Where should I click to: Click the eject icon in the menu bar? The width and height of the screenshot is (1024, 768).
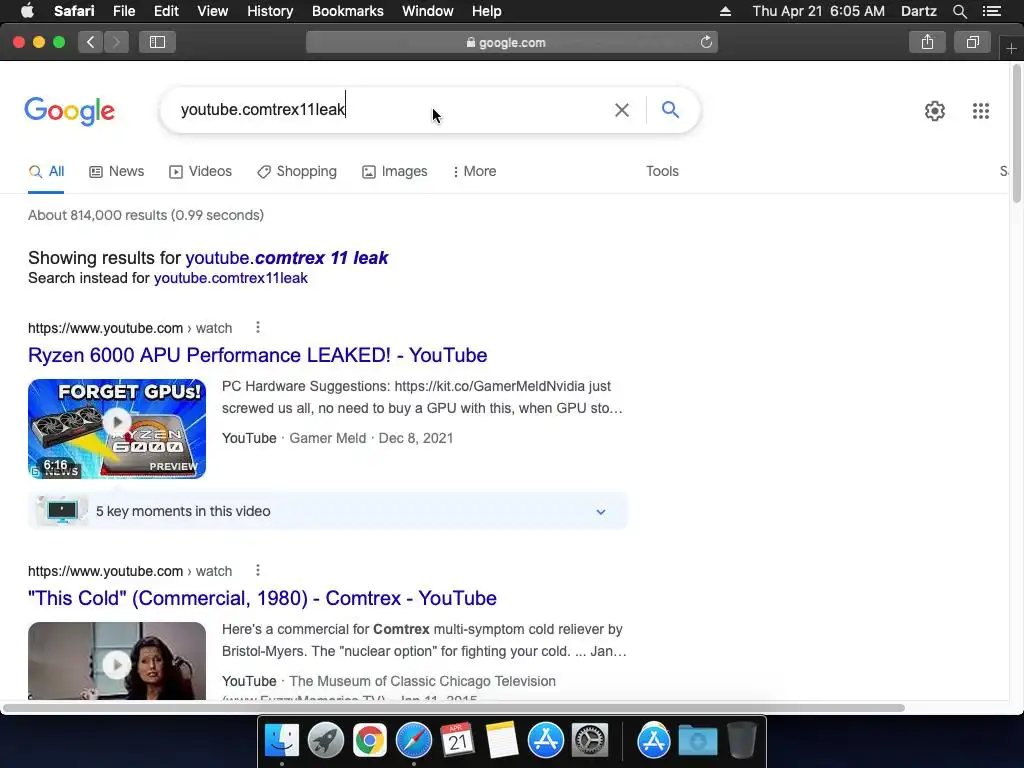(x=725, y=11)
